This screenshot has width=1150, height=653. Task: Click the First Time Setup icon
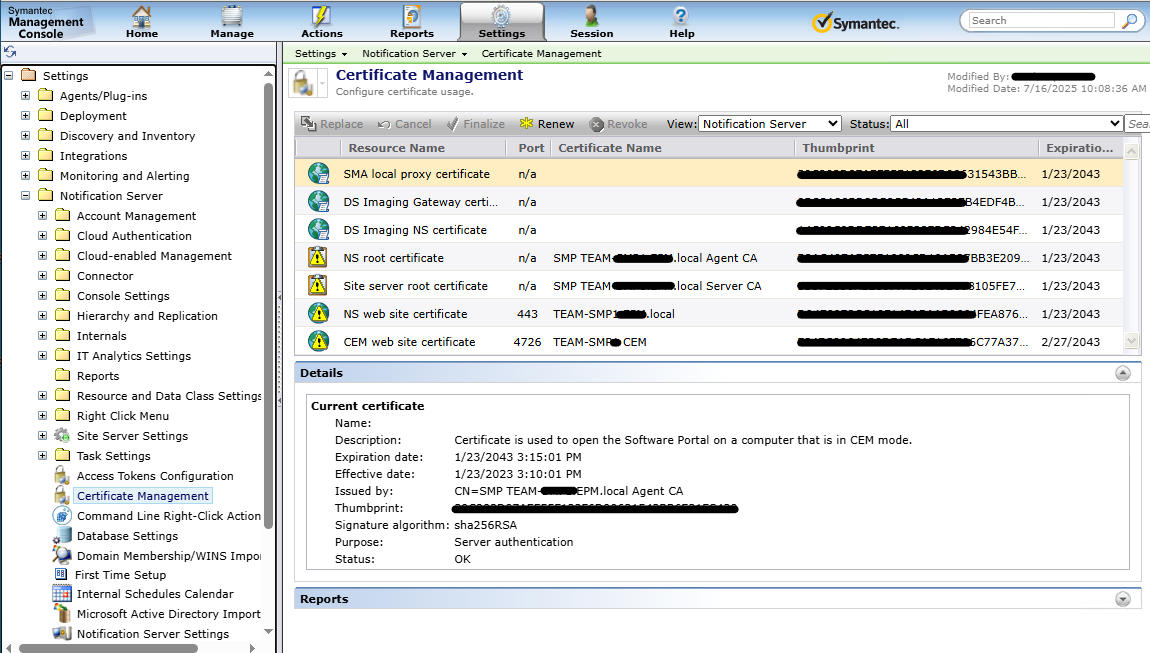point(62,575)
